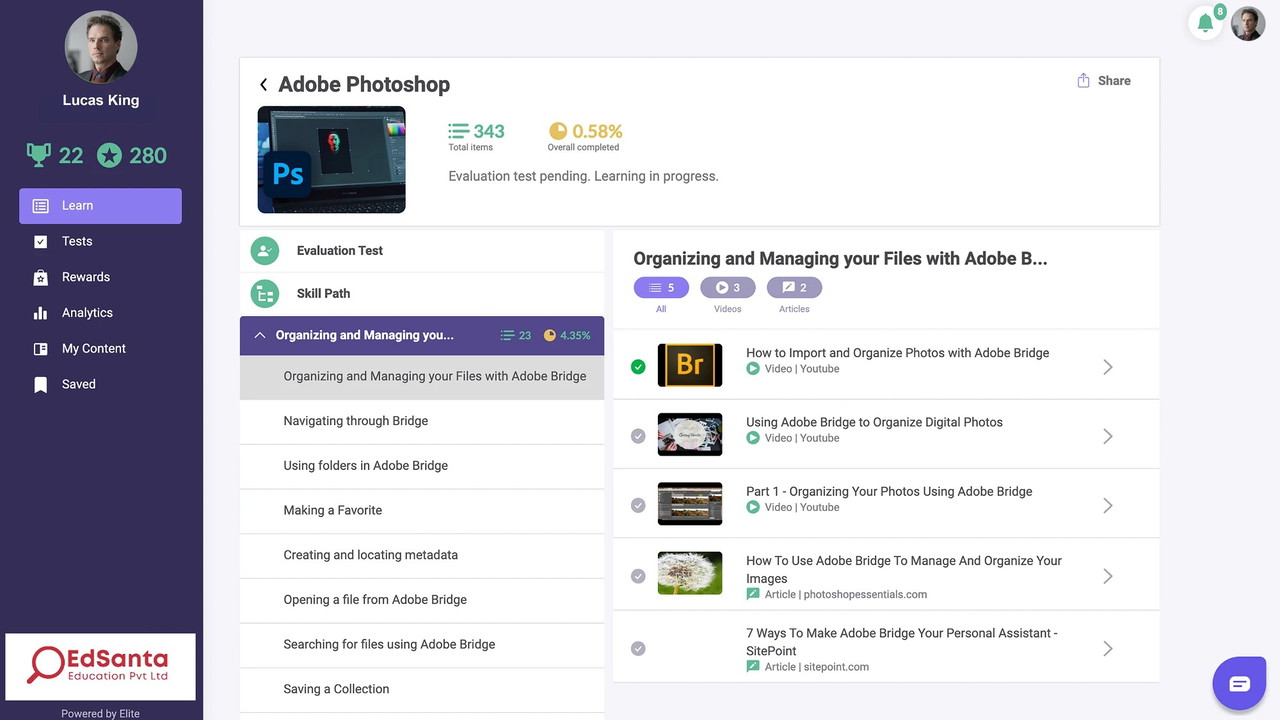
Task: Click the Analytics bar chart icon
Action: click(40, 313)
